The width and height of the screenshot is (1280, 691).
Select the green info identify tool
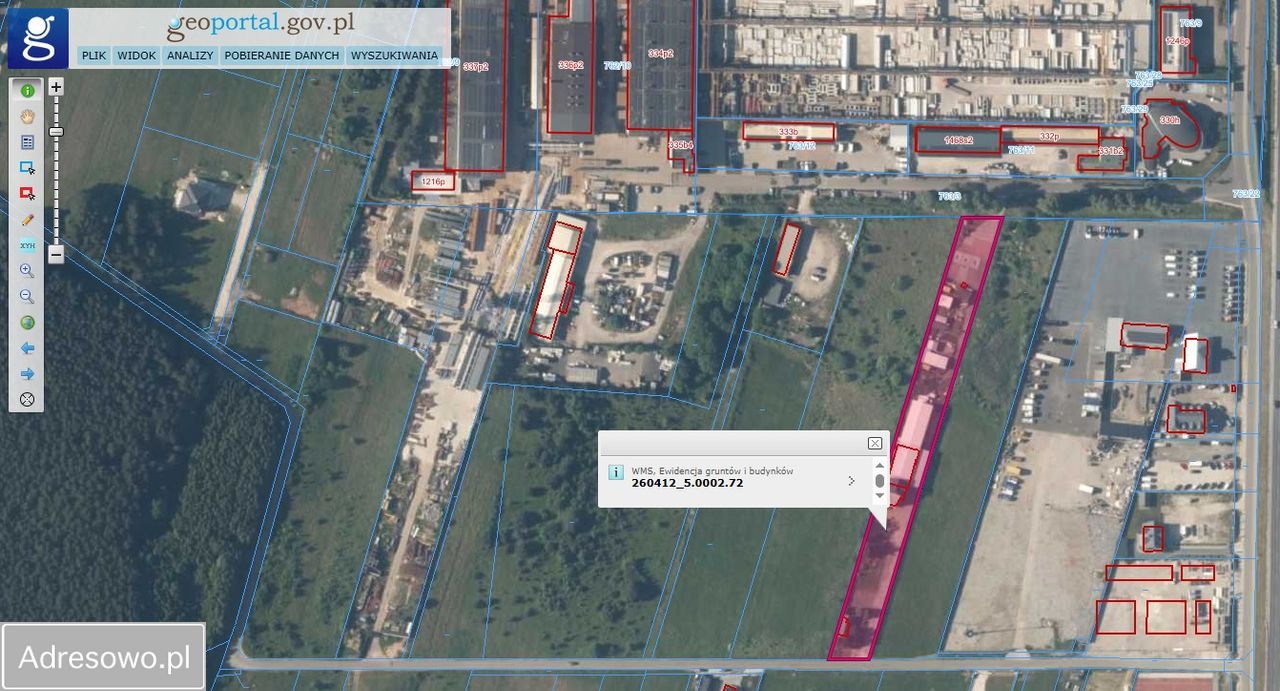pyautogui.click(x=27, y=90)
